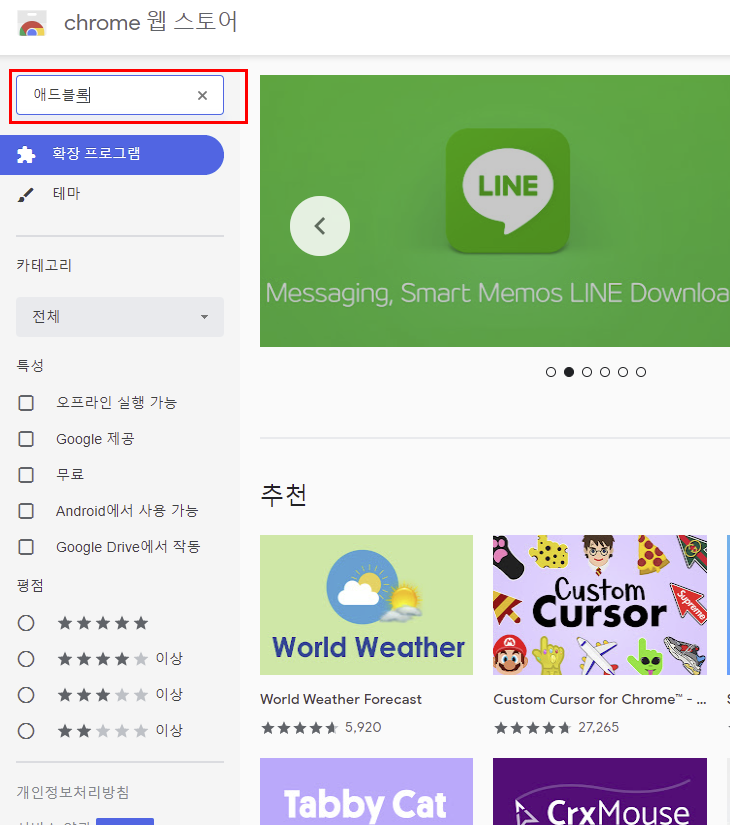This screenshot has width=730, height=825.
Task: Open the CrxMouse extension card
Action: pyautogui.click(x=599, y=791)
